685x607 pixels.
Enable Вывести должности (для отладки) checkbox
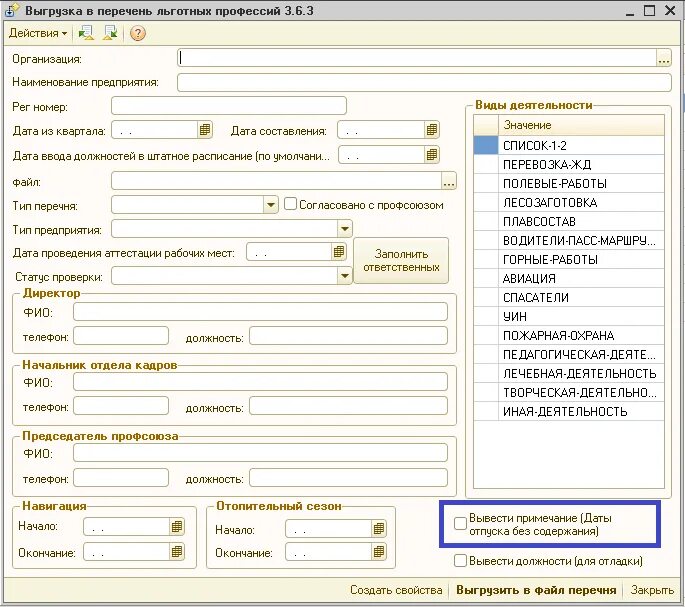pos(460,561)
